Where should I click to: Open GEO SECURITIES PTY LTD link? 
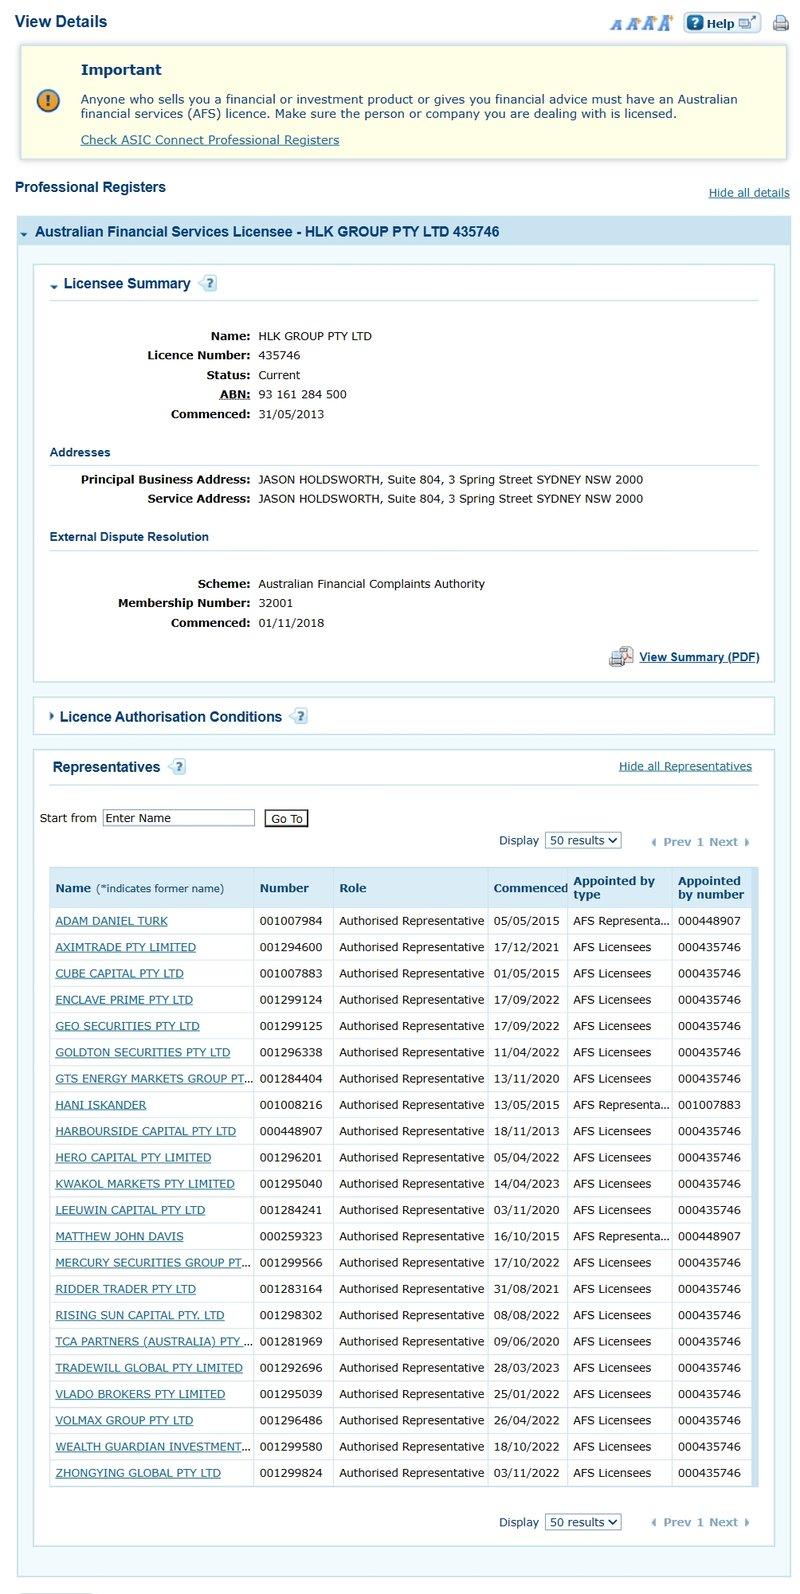click(127, 1026)
